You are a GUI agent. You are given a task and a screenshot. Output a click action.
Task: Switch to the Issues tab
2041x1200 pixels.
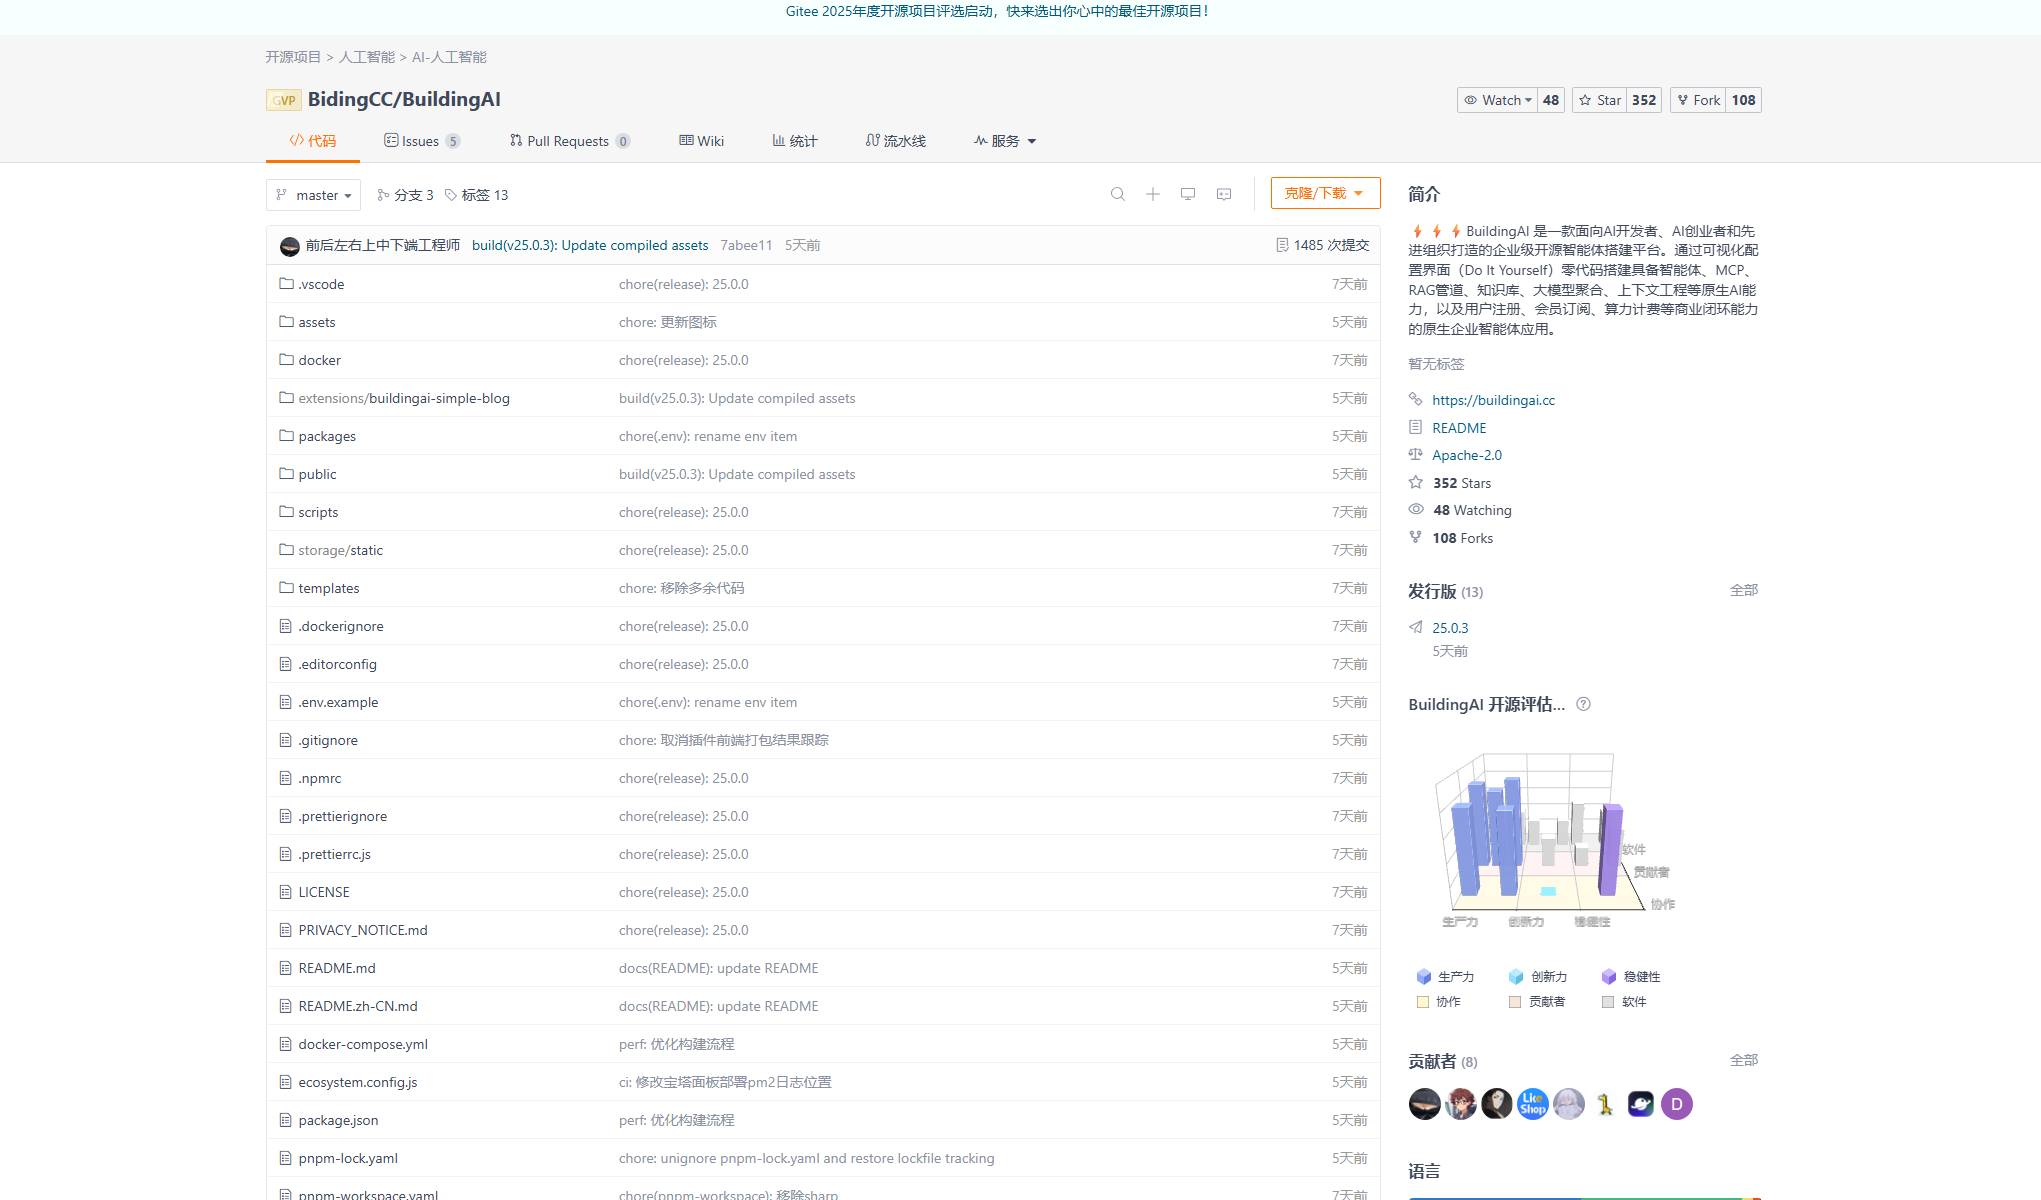[420, 141]
